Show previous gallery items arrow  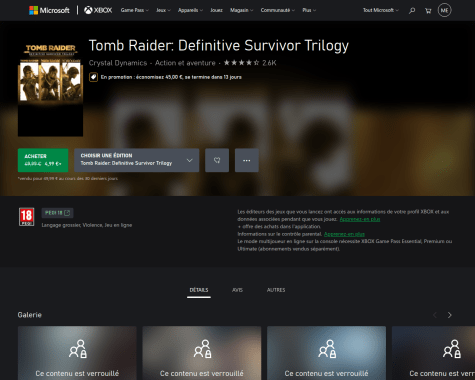tap(435, 315)
